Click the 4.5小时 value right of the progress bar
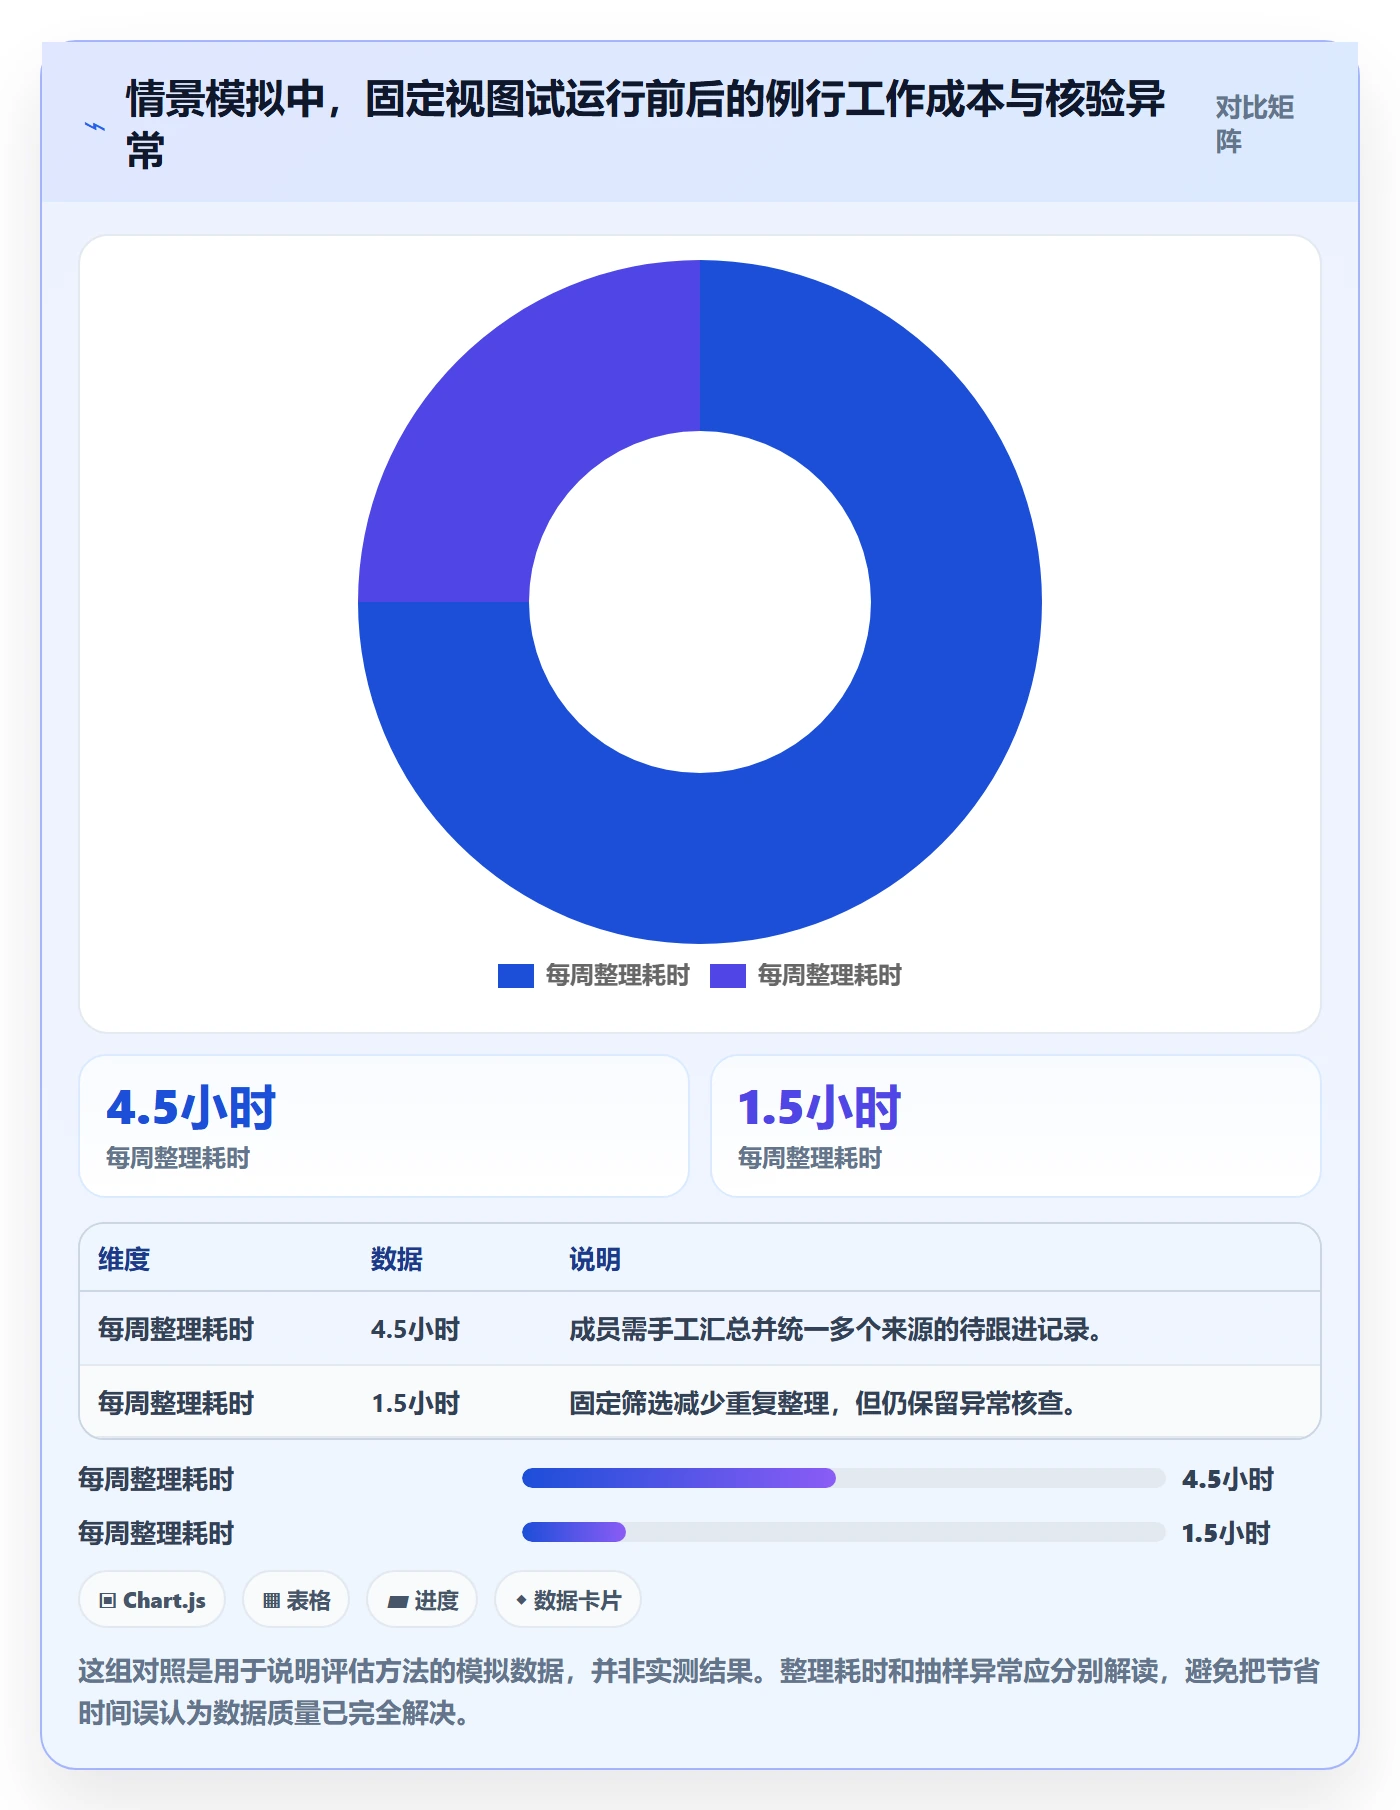Screen dimensions: 1400x1810 coord(1228,1479)
